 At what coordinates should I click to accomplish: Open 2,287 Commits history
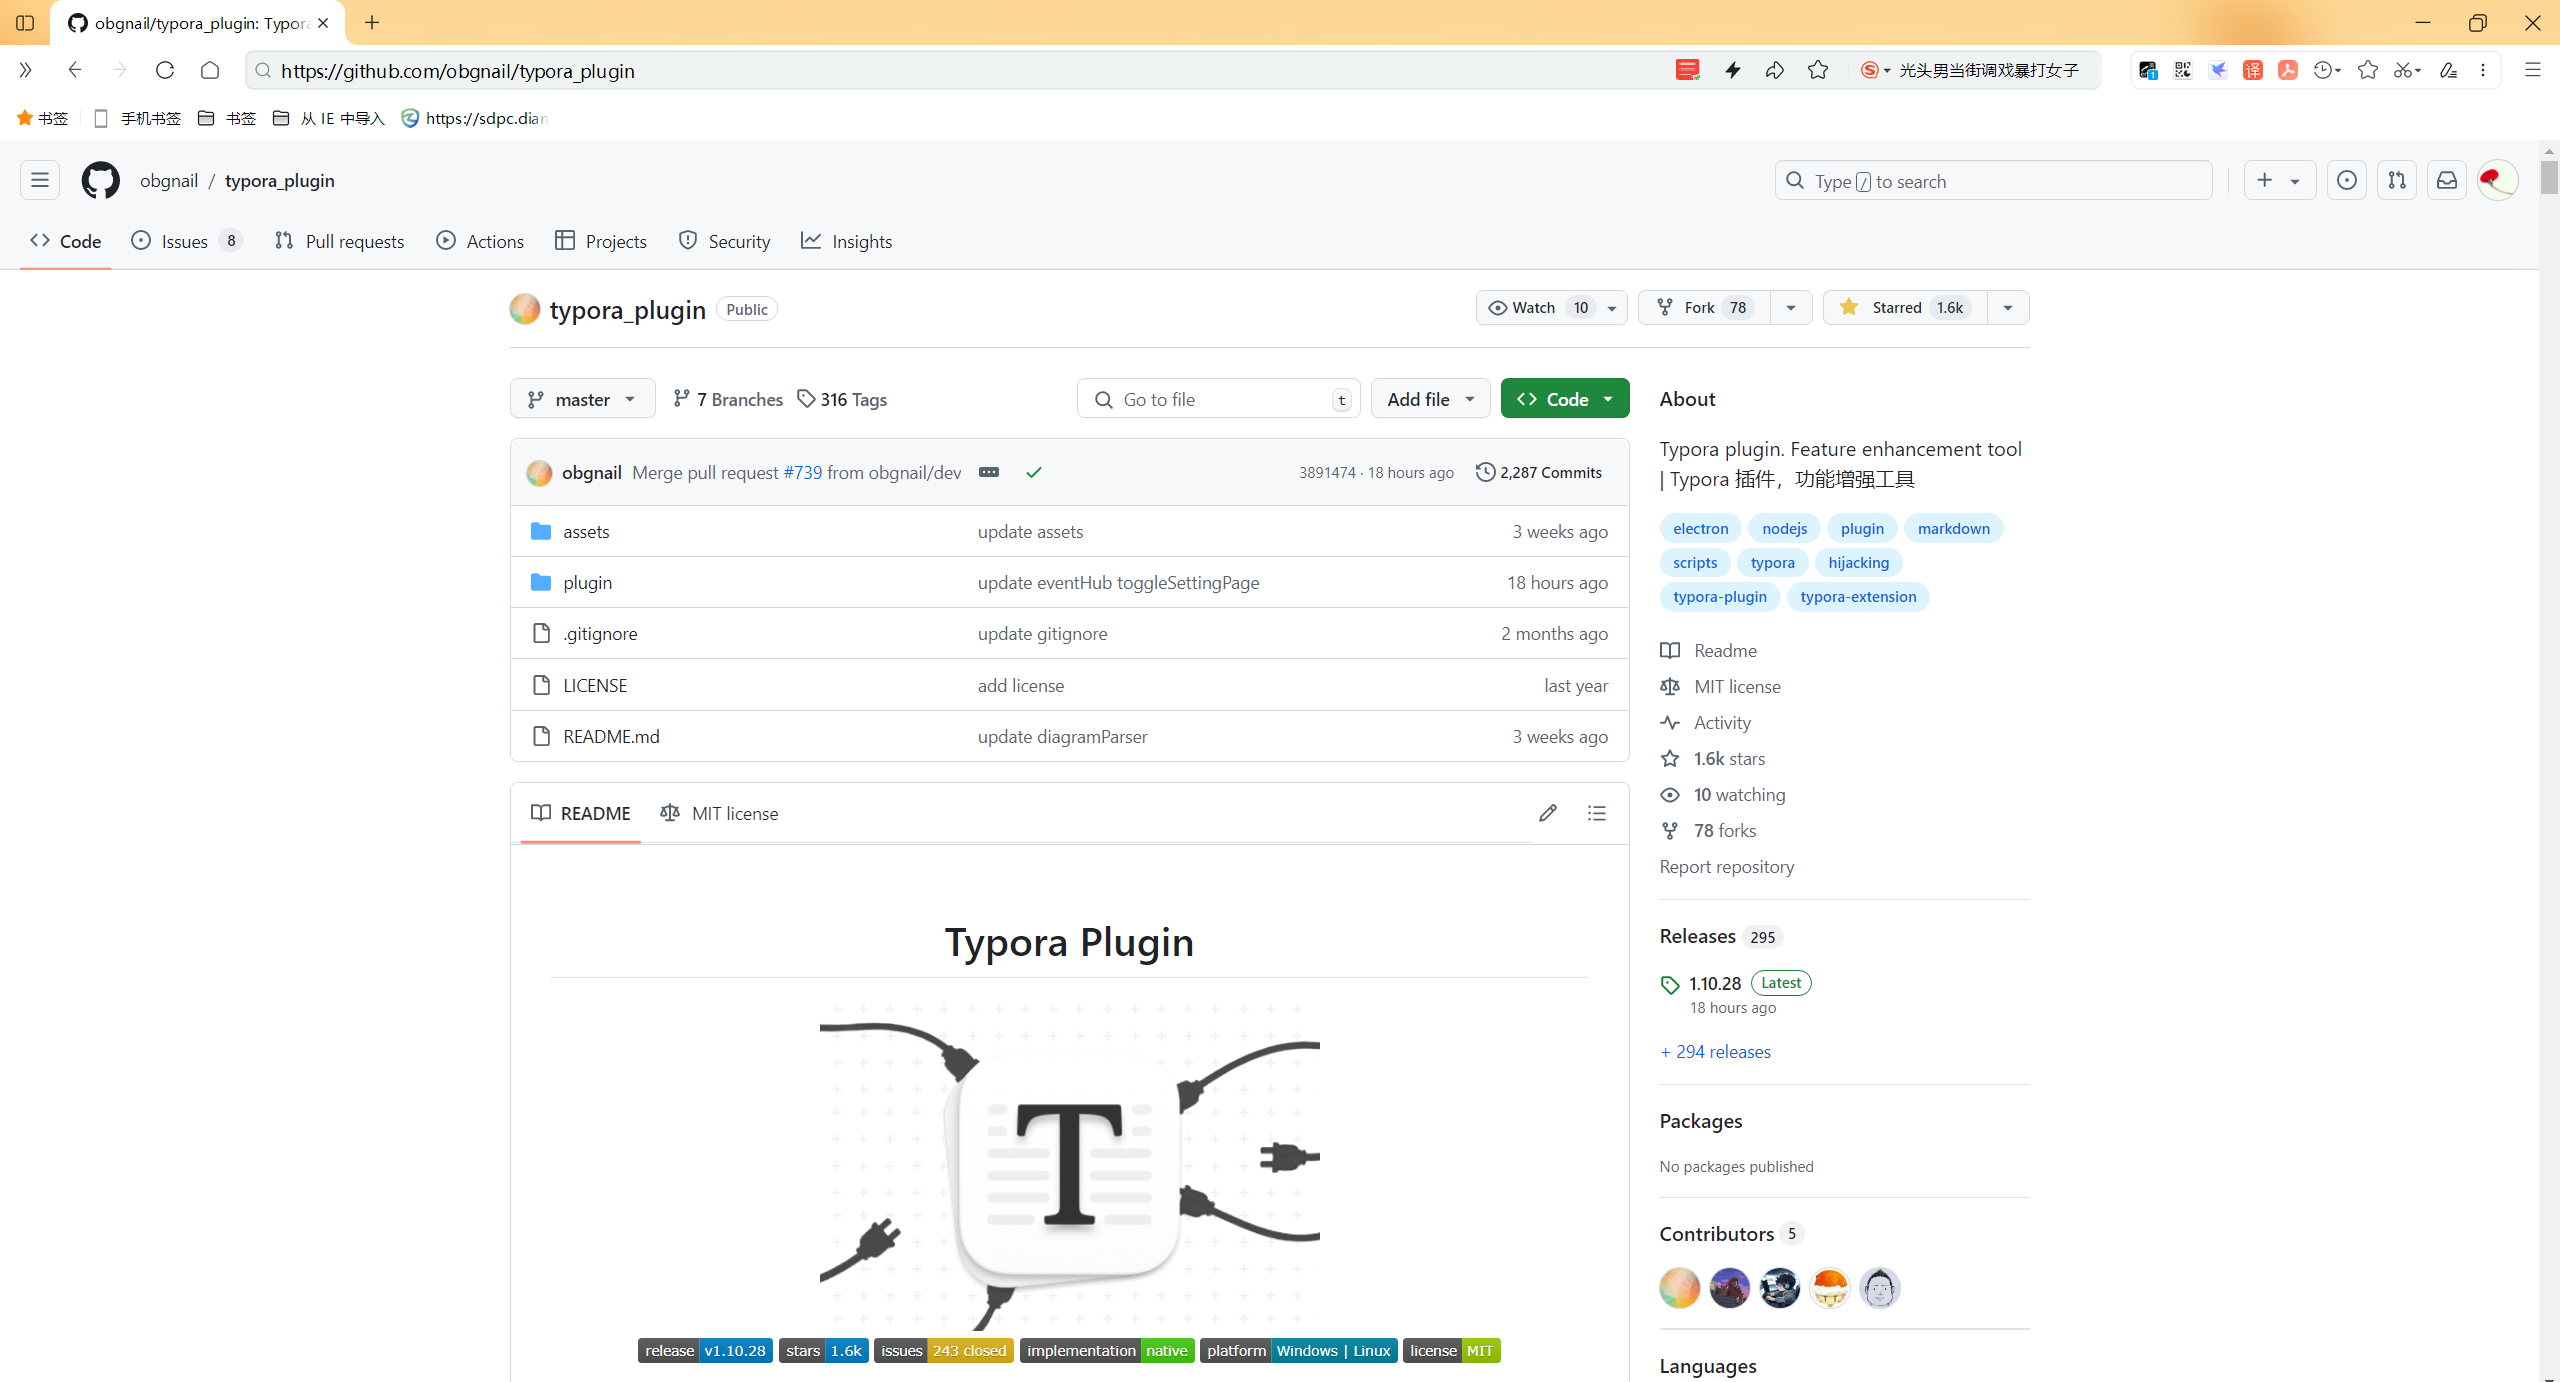tap(1539, 472)
